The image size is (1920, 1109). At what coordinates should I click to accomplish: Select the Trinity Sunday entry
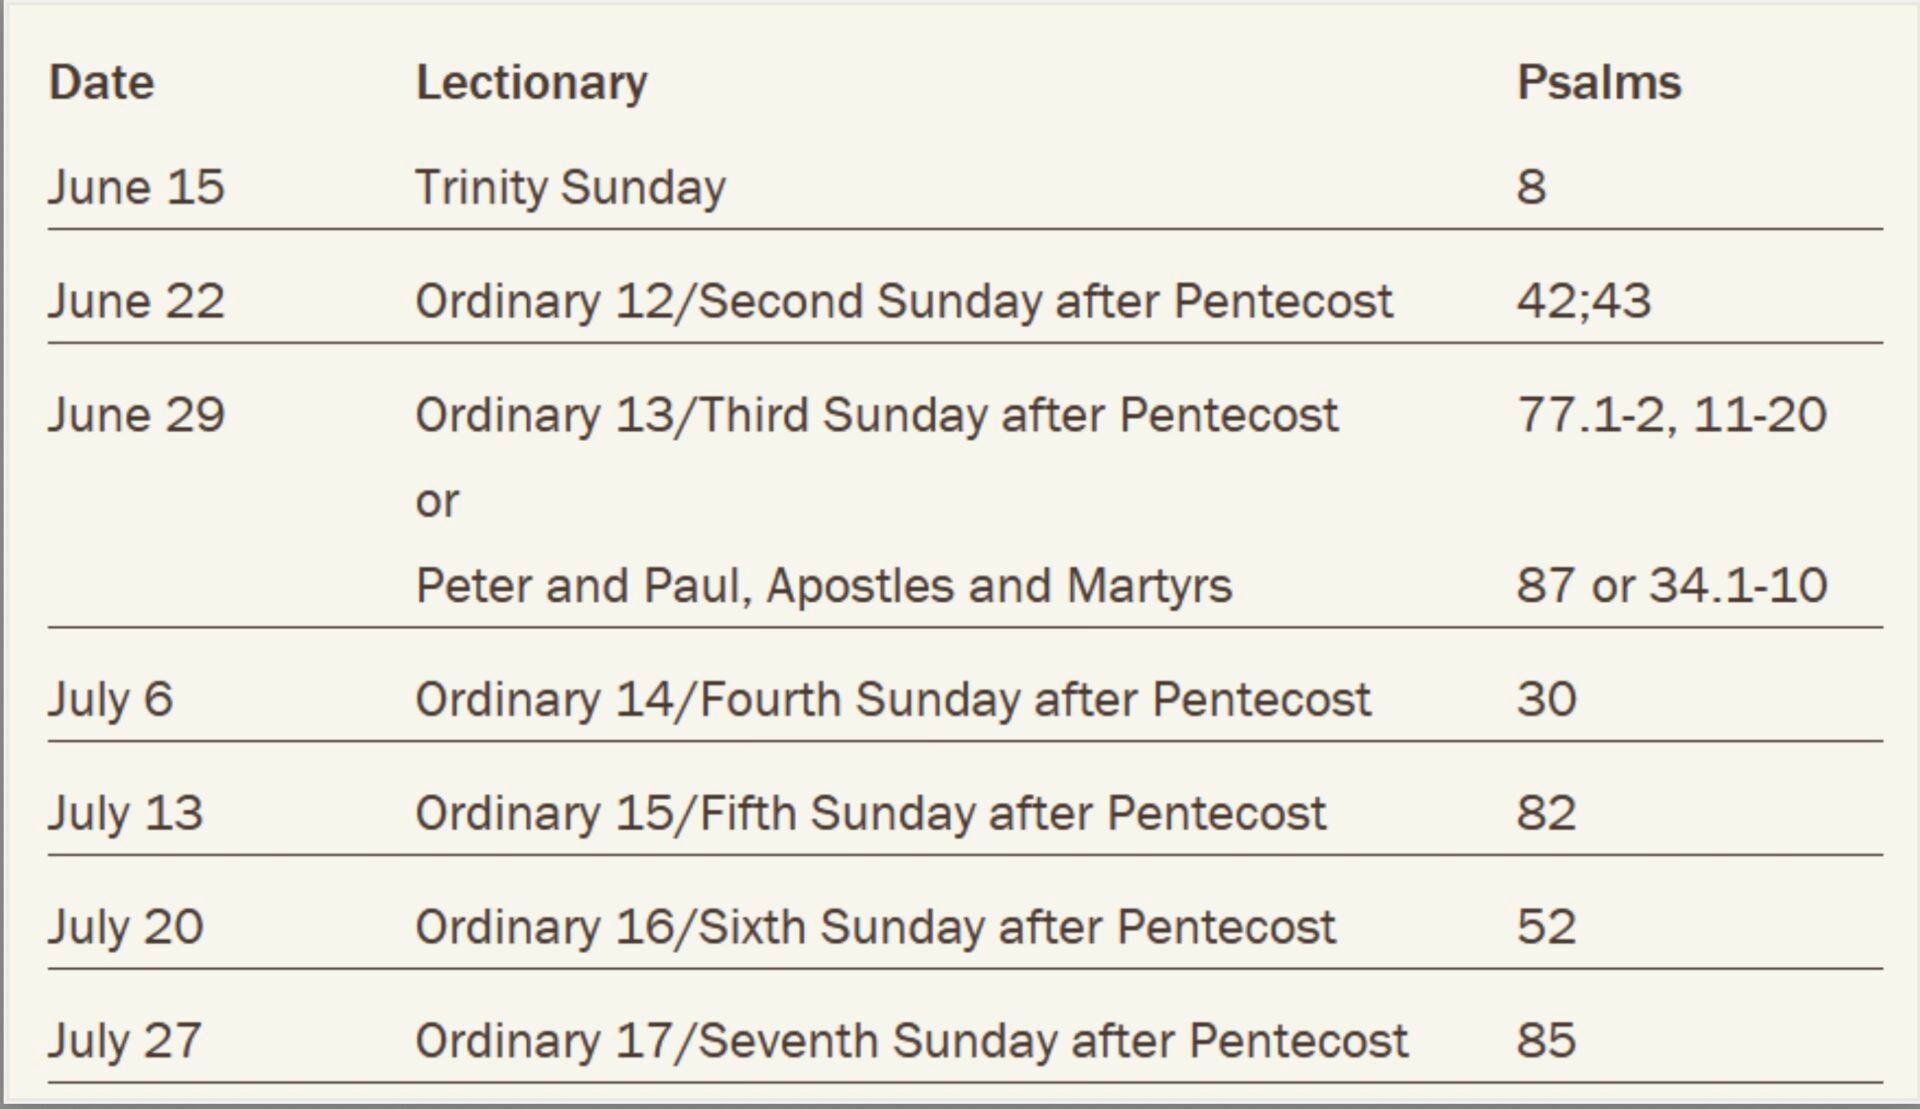(x=570, y=188)
